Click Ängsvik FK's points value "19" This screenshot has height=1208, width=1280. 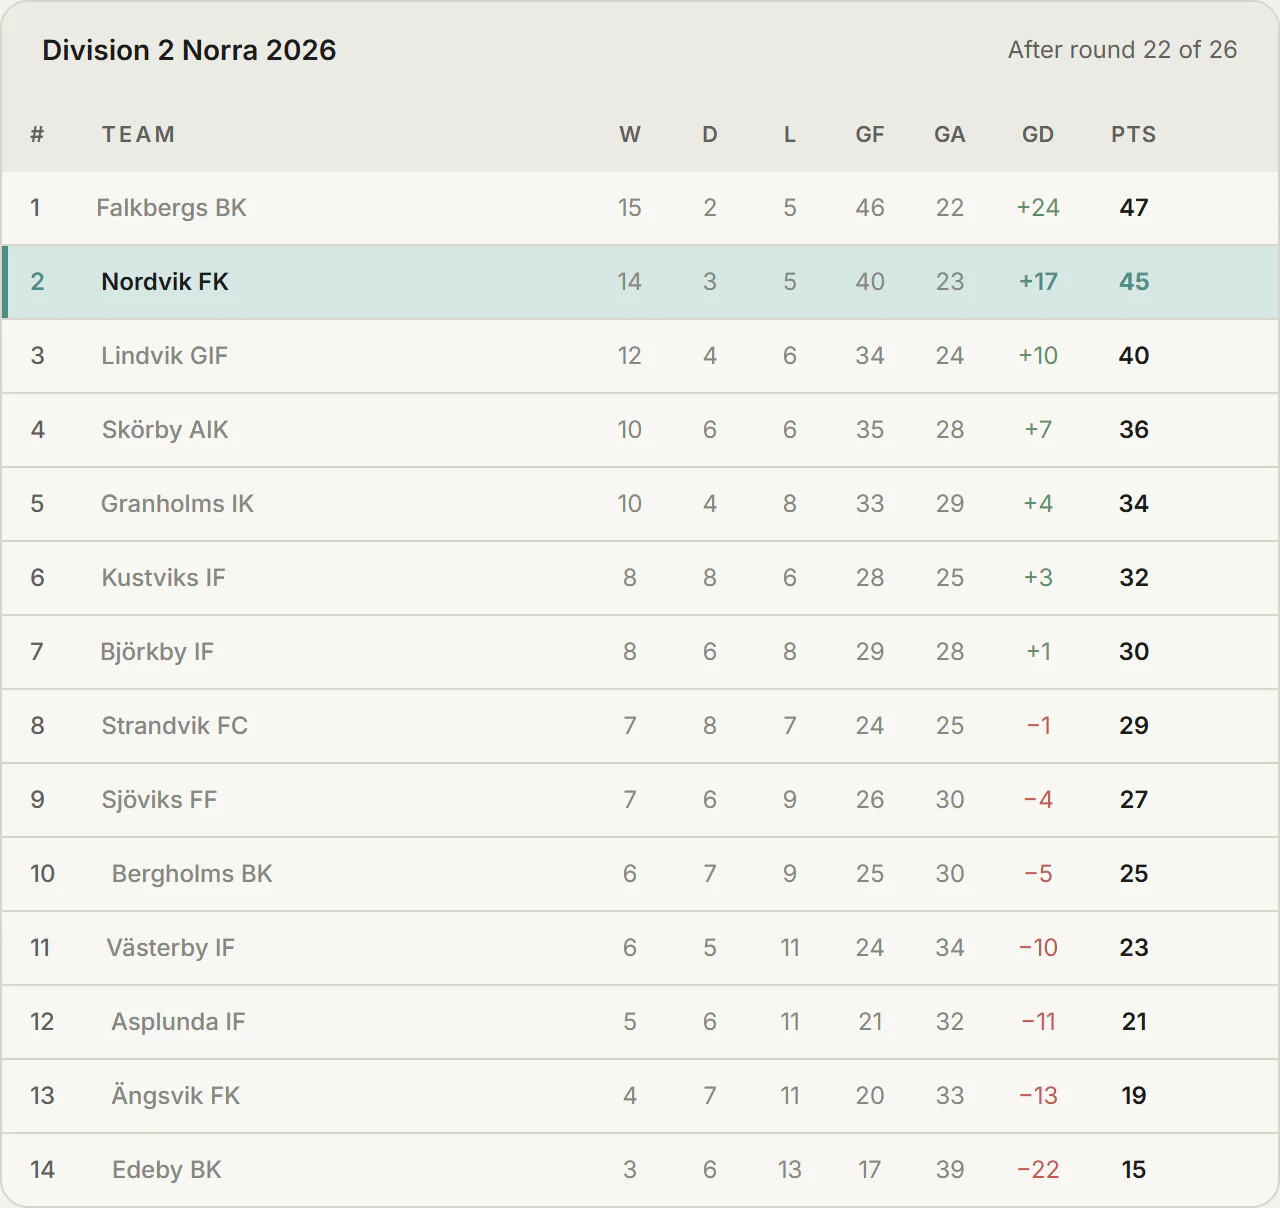tap(1134, 1096)
